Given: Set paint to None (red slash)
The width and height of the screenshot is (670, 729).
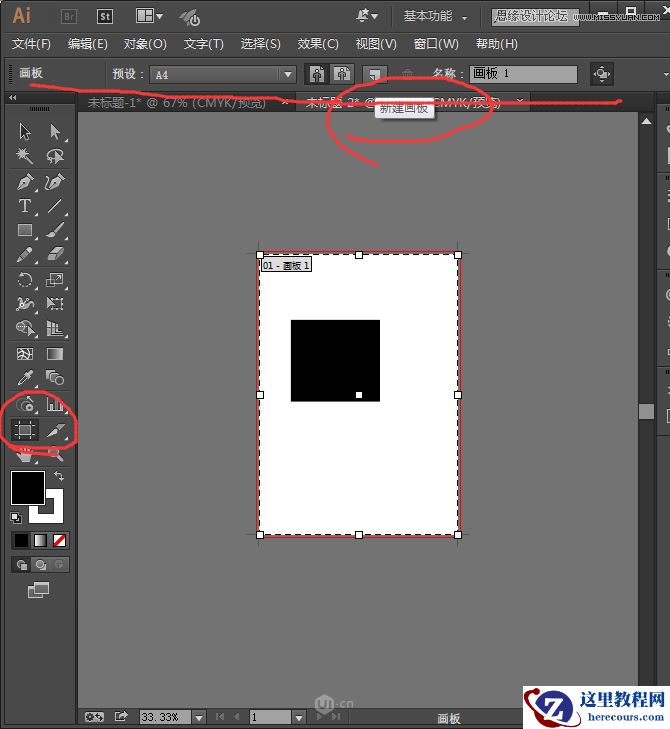Looking at the screenshot, I should point(60,540).
